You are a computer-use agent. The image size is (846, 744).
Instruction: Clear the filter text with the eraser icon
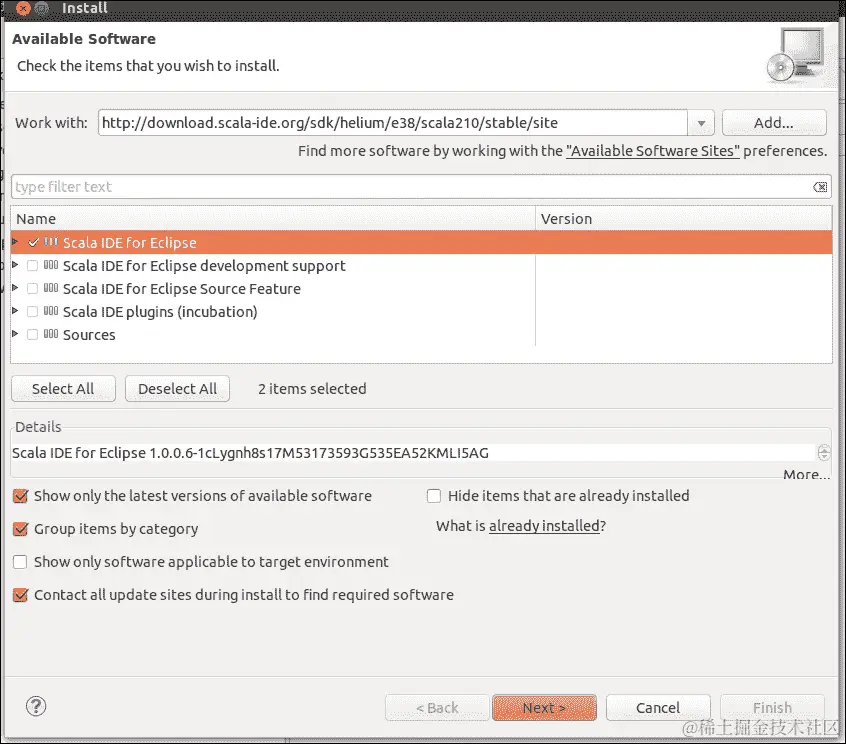[x=820, y=187]
